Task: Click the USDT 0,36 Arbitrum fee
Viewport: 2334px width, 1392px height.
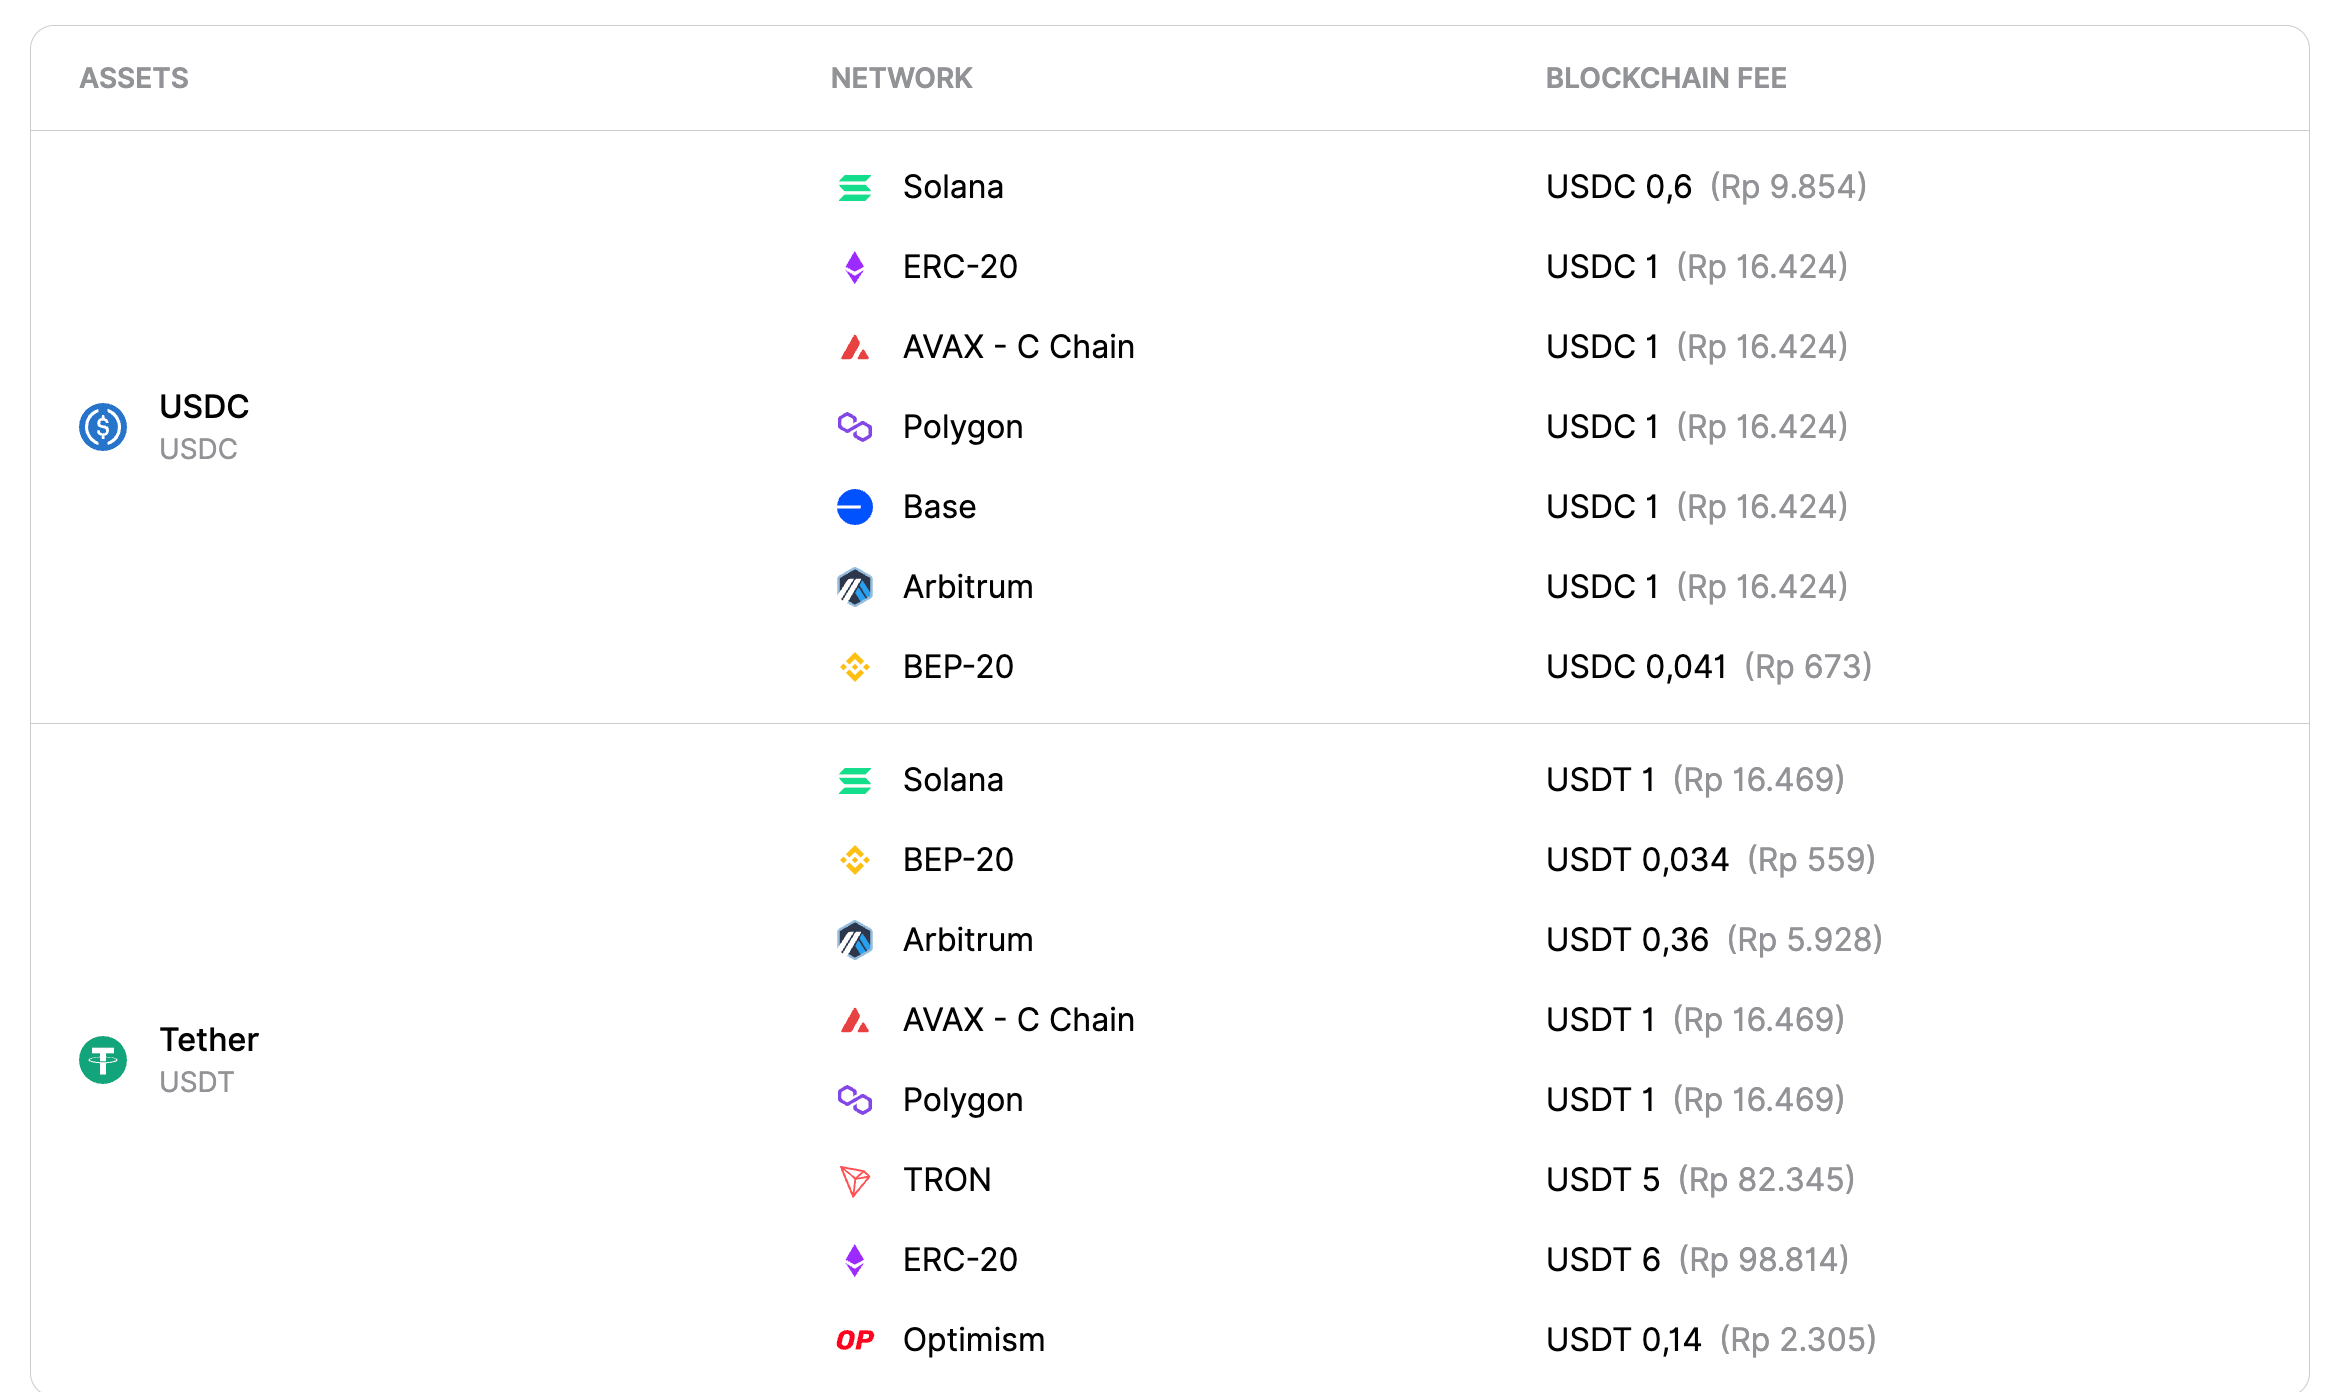Action: pyautogui.click(x=1627, y=940)
